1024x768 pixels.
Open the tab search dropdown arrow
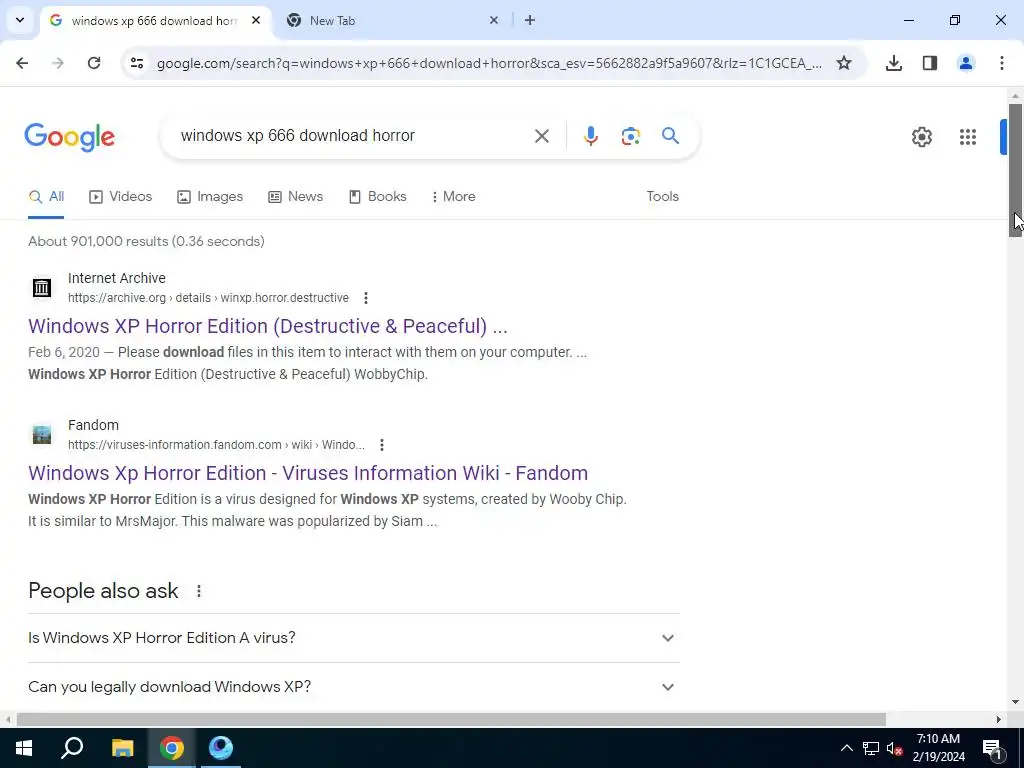[x=20, y=20]
